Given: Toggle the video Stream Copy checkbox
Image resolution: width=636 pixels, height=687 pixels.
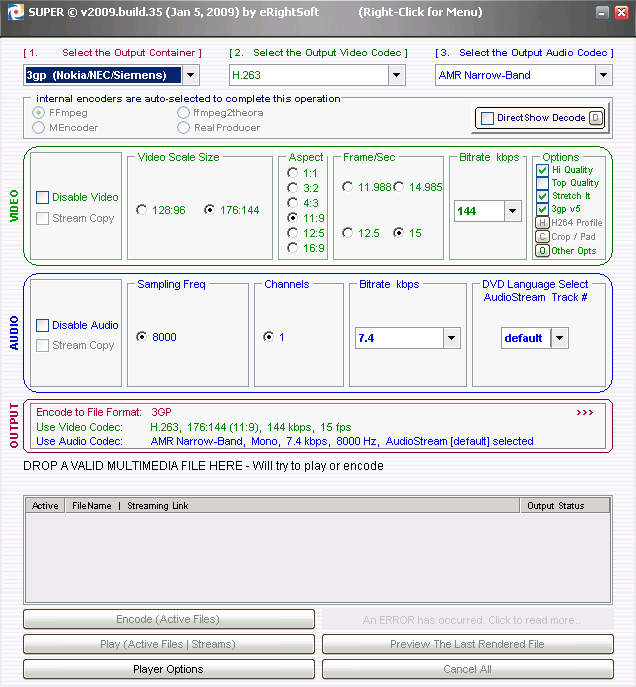Looking at the screenshot, I should tap(42, 218).
